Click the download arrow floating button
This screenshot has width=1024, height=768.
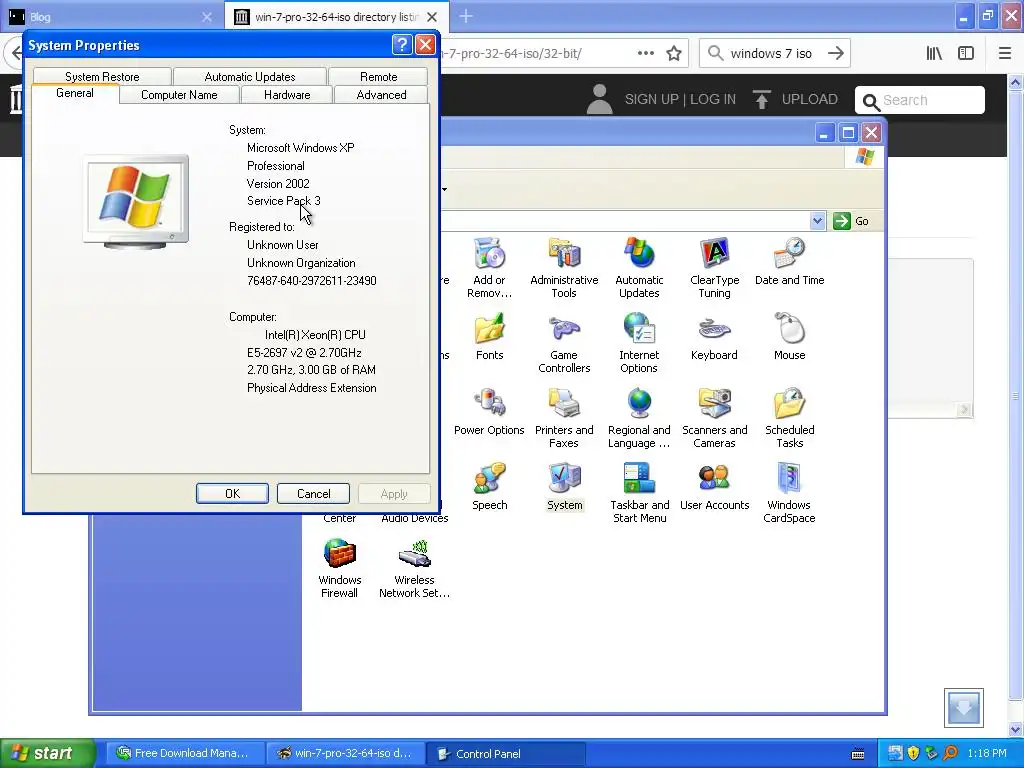[x=963, y=707]
